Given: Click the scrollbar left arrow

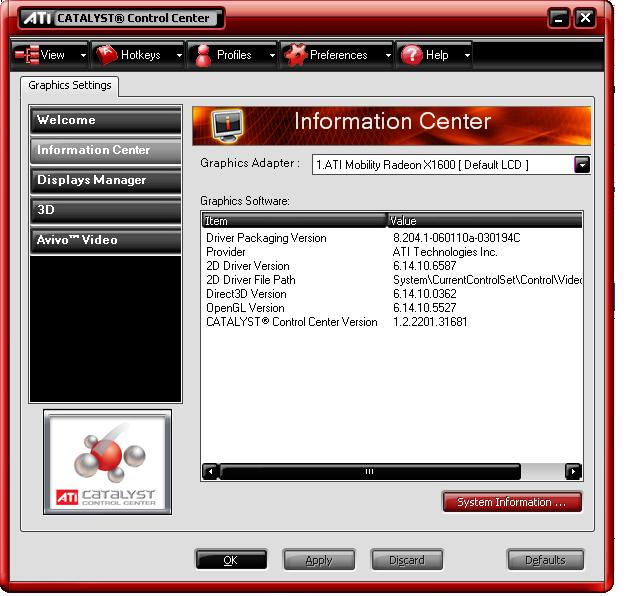Looking at the screenshot, I should click(x=211, y=471).
